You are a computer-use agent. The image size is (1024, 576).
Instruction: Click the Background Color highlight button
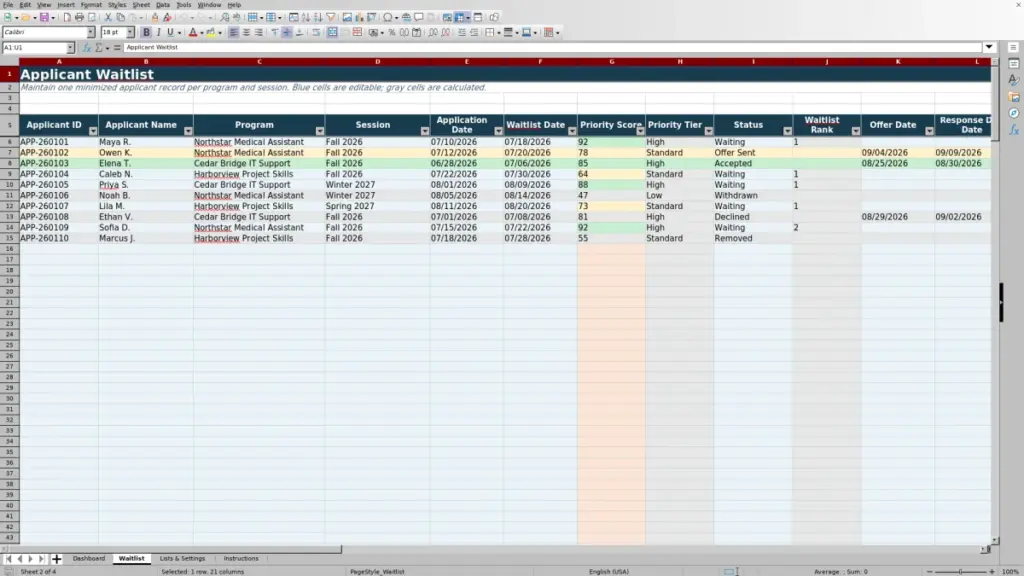tap(211, 33)
